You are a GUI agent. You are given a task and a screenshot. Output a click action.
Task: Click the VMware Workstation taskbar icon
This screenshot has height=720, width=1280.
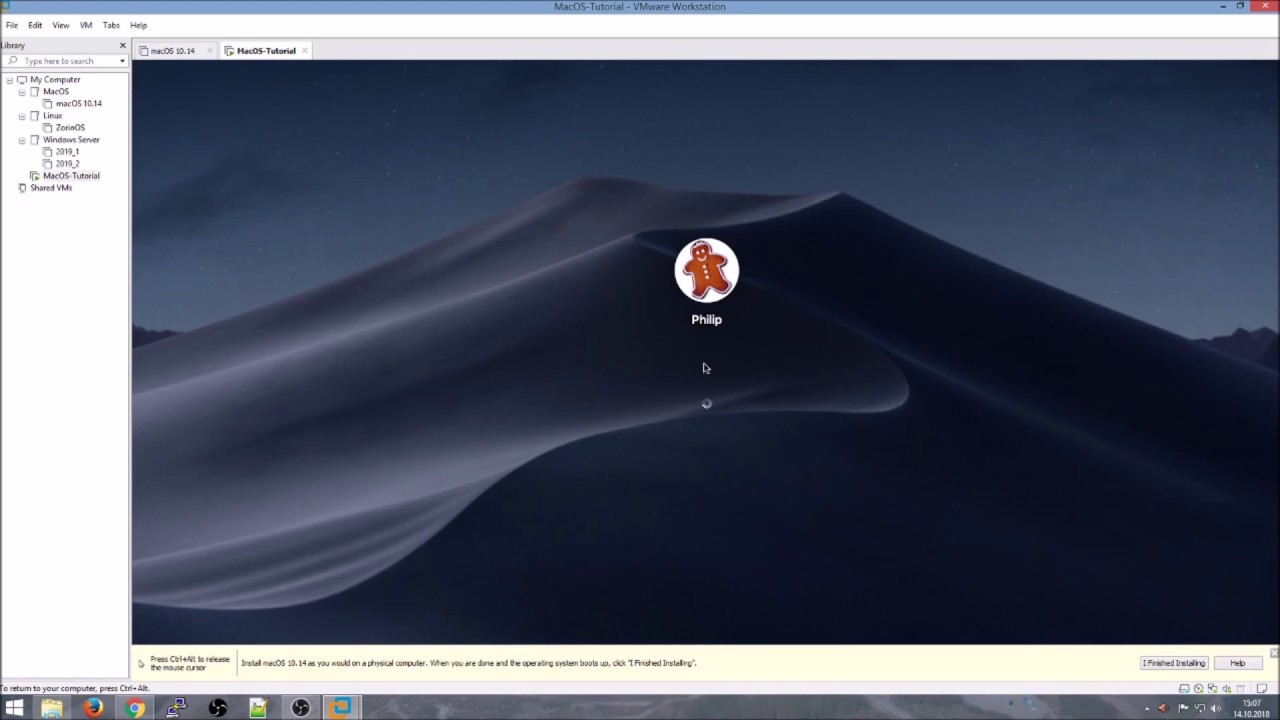(x=341, y=708)
